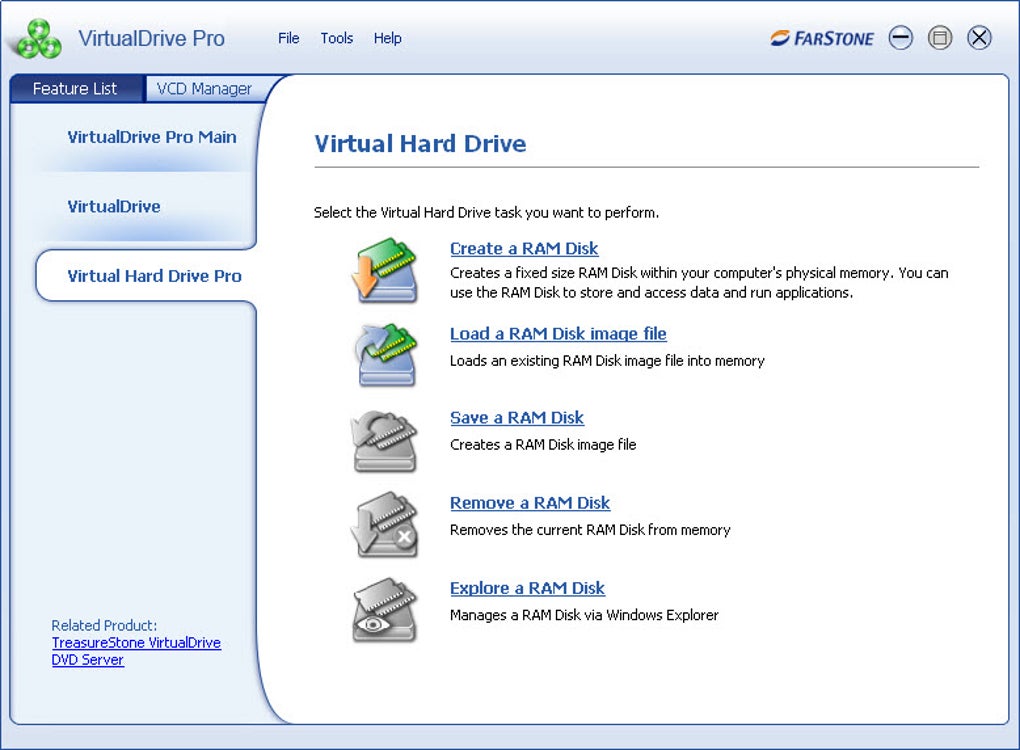Click 'Manages a RAM Disk via Windows Explorer' text

[x=584, y=615]
